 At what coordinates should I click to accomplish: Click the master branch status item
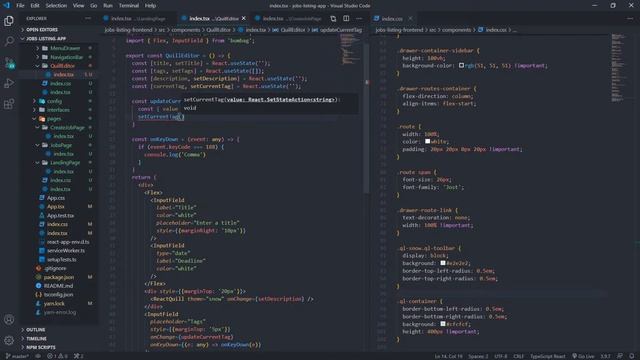tap(17, 356)
